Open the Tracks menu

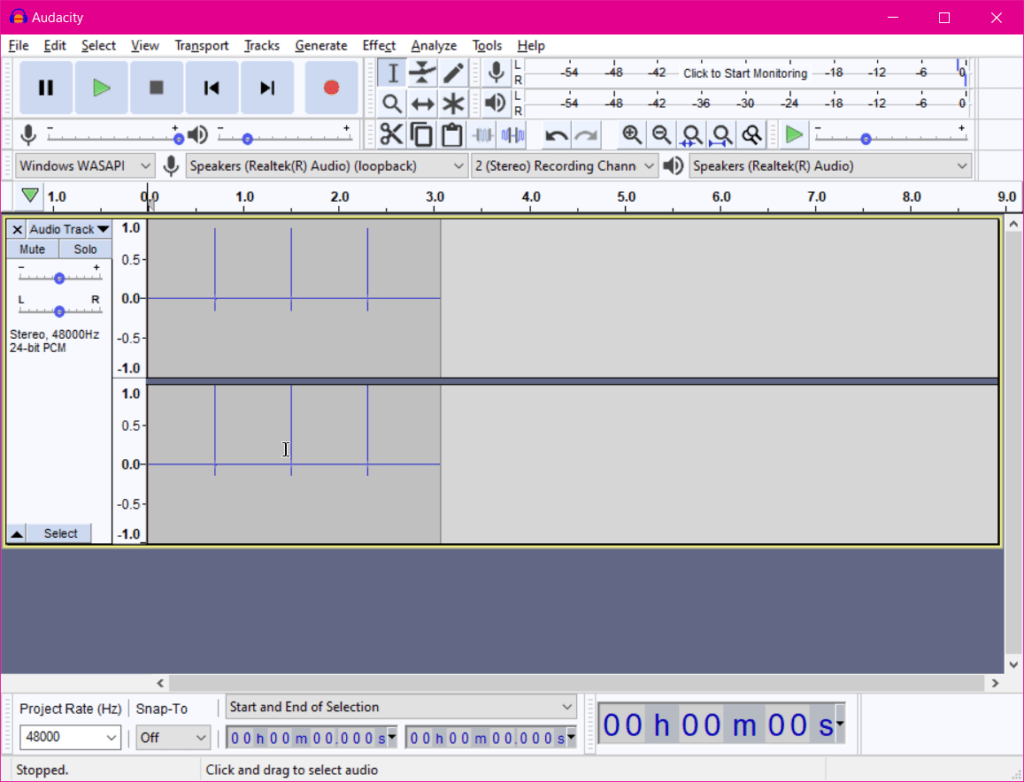tap(262, 46)
